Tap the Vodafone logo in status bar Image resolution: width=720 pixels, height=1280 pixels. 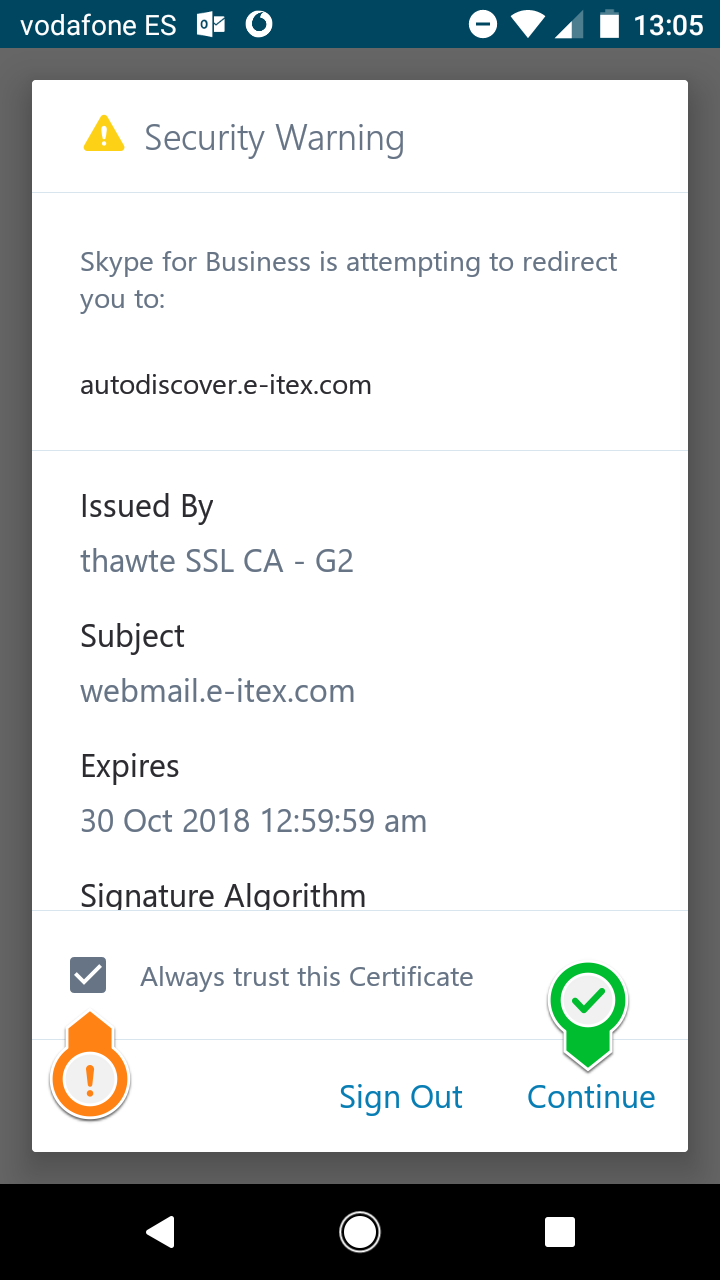(x=259, y=24)
